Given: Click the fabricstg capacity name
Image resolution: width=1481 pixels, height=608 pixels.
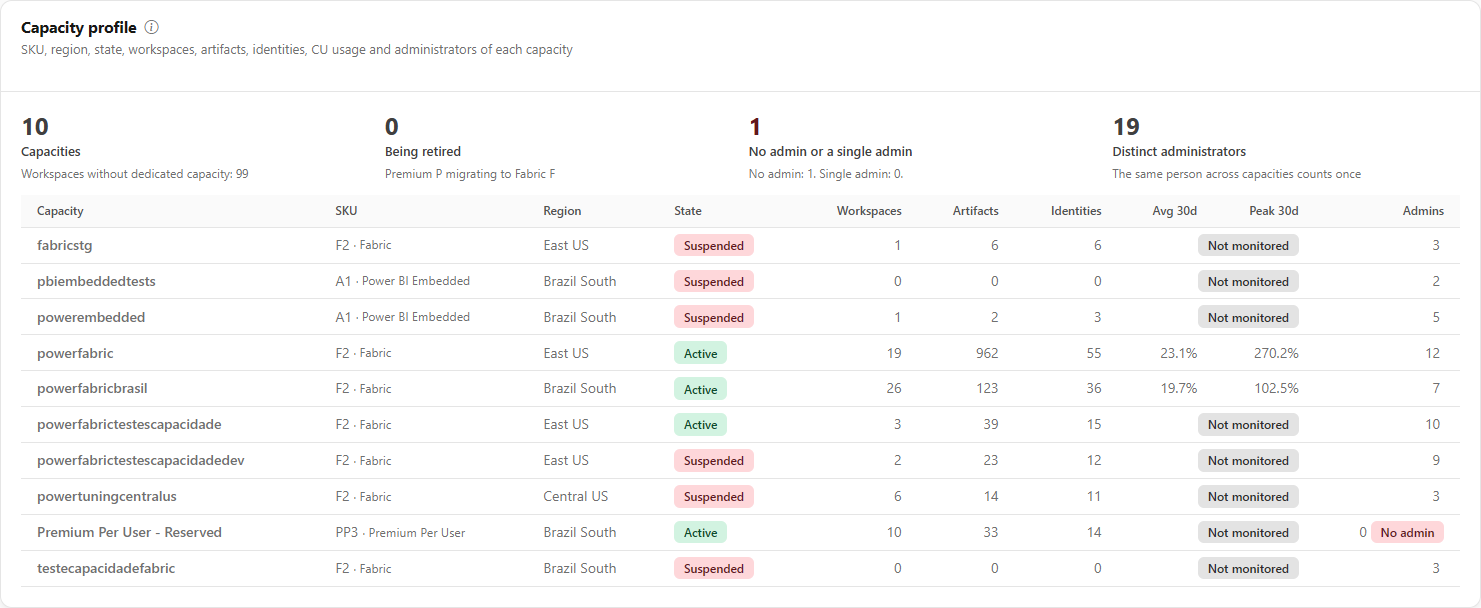Looking at the screenshot, I should [65, 245].
